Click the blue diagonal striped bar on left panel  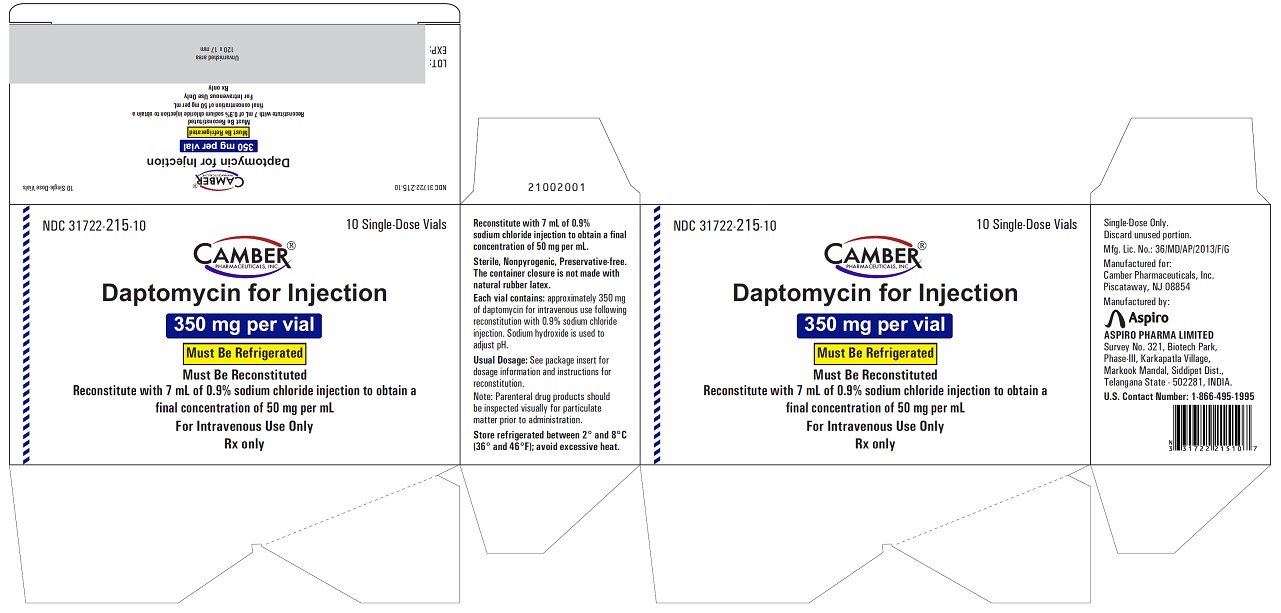coord(27,335)
